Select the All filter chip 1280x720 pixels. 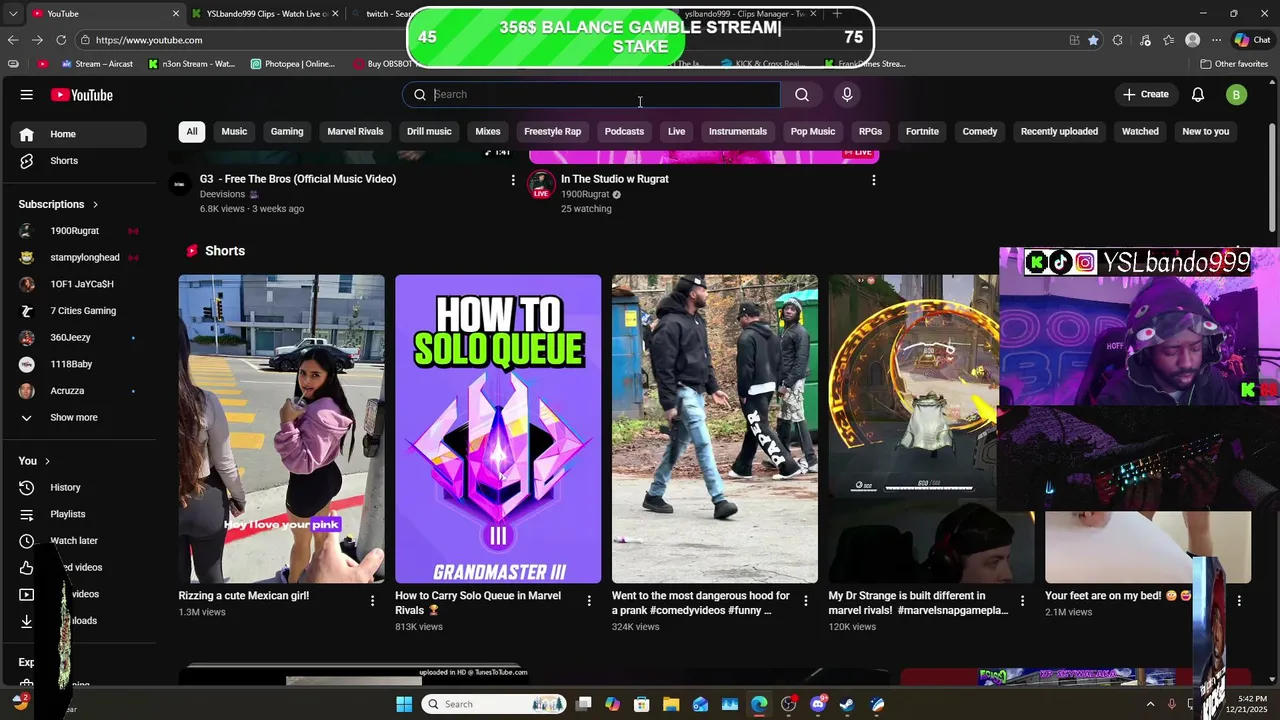coord(192,132)
